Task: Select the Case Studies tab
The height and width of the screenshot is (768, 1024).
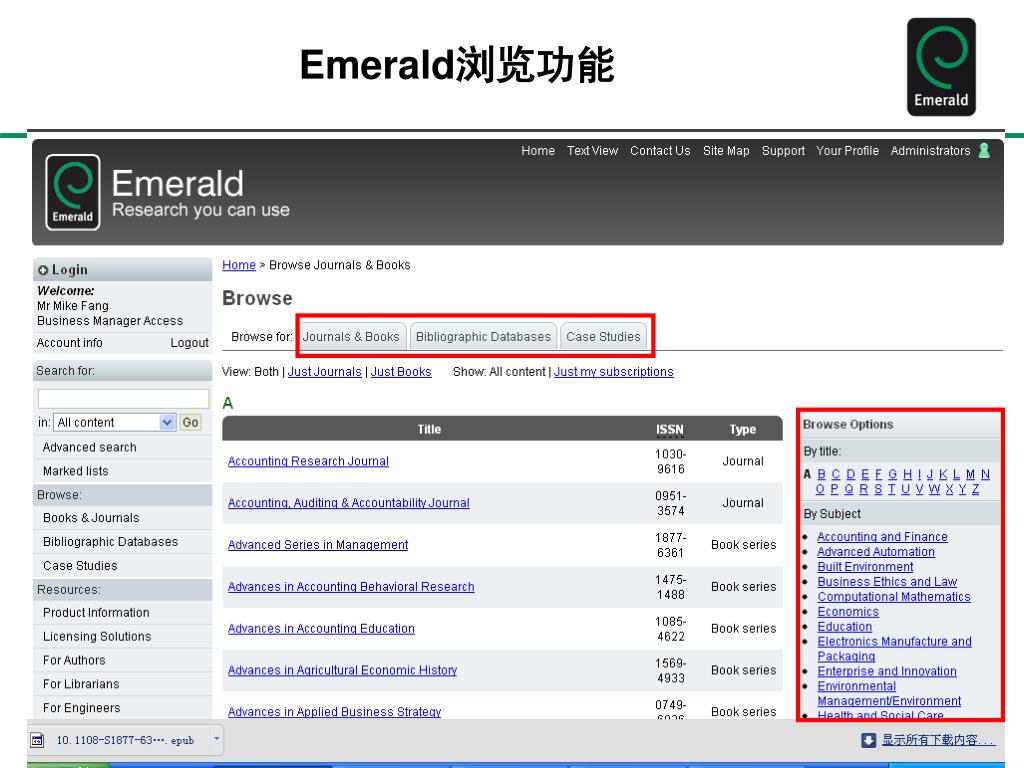Action: (x=603, y=336)
